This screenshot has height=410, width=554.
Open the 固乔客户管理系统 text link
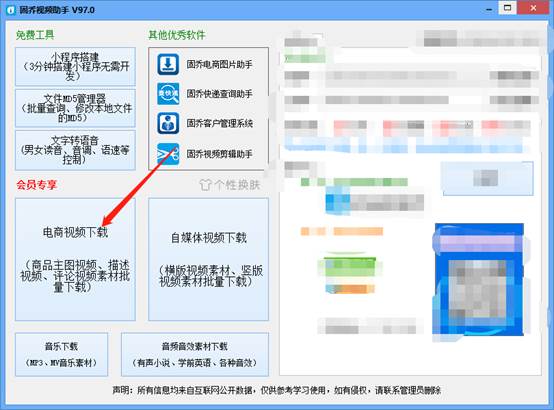219,123
